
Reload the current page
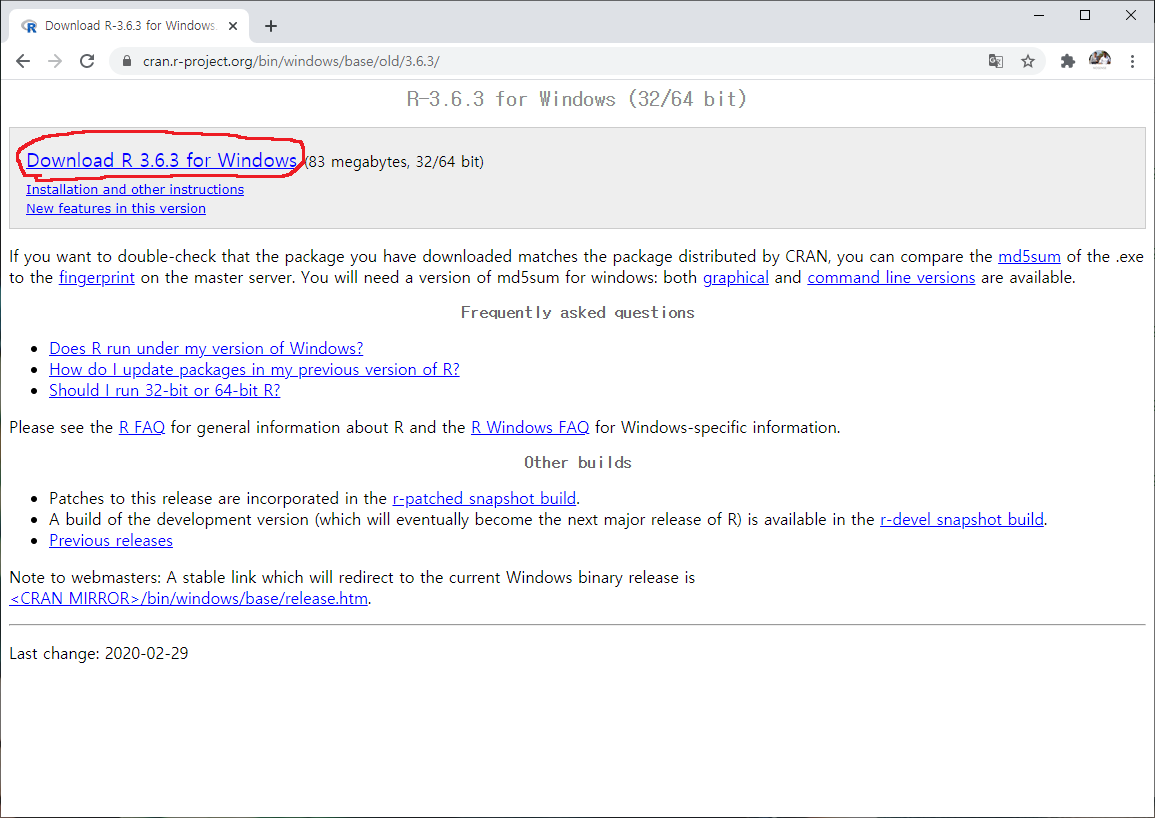(87, 61)
